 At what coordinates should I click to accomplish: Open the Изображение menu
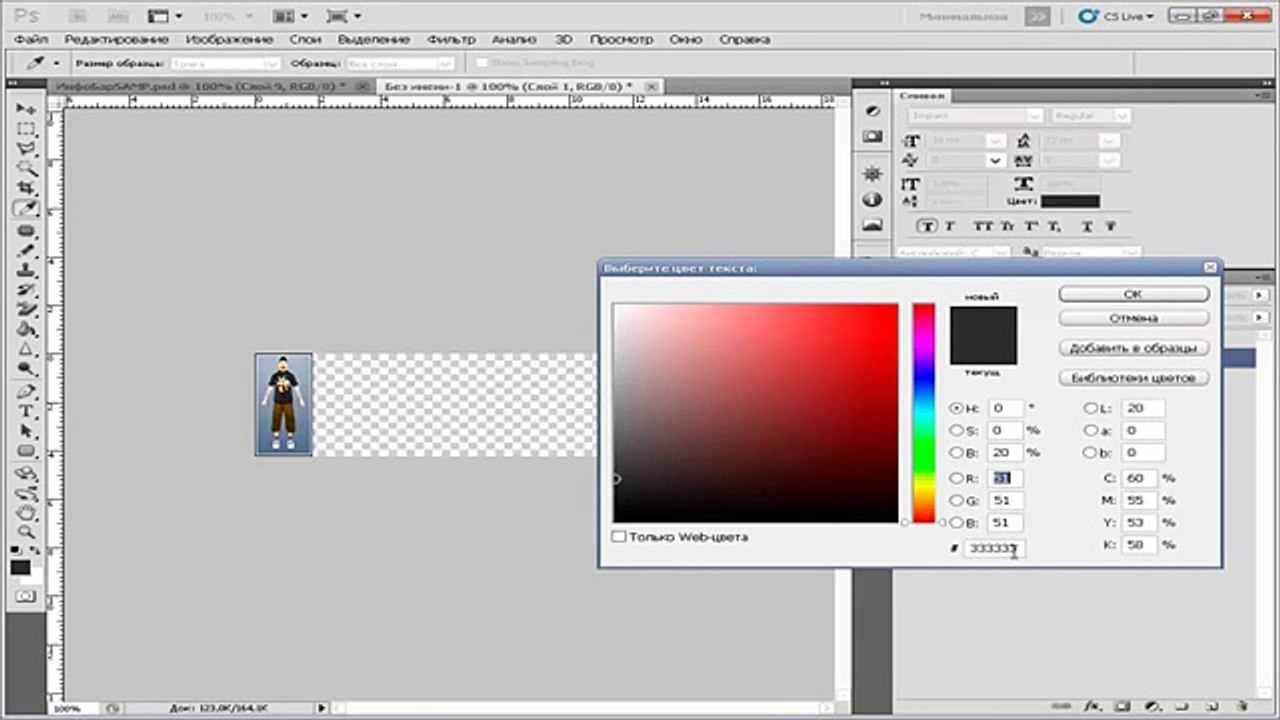tap(229, 39)
